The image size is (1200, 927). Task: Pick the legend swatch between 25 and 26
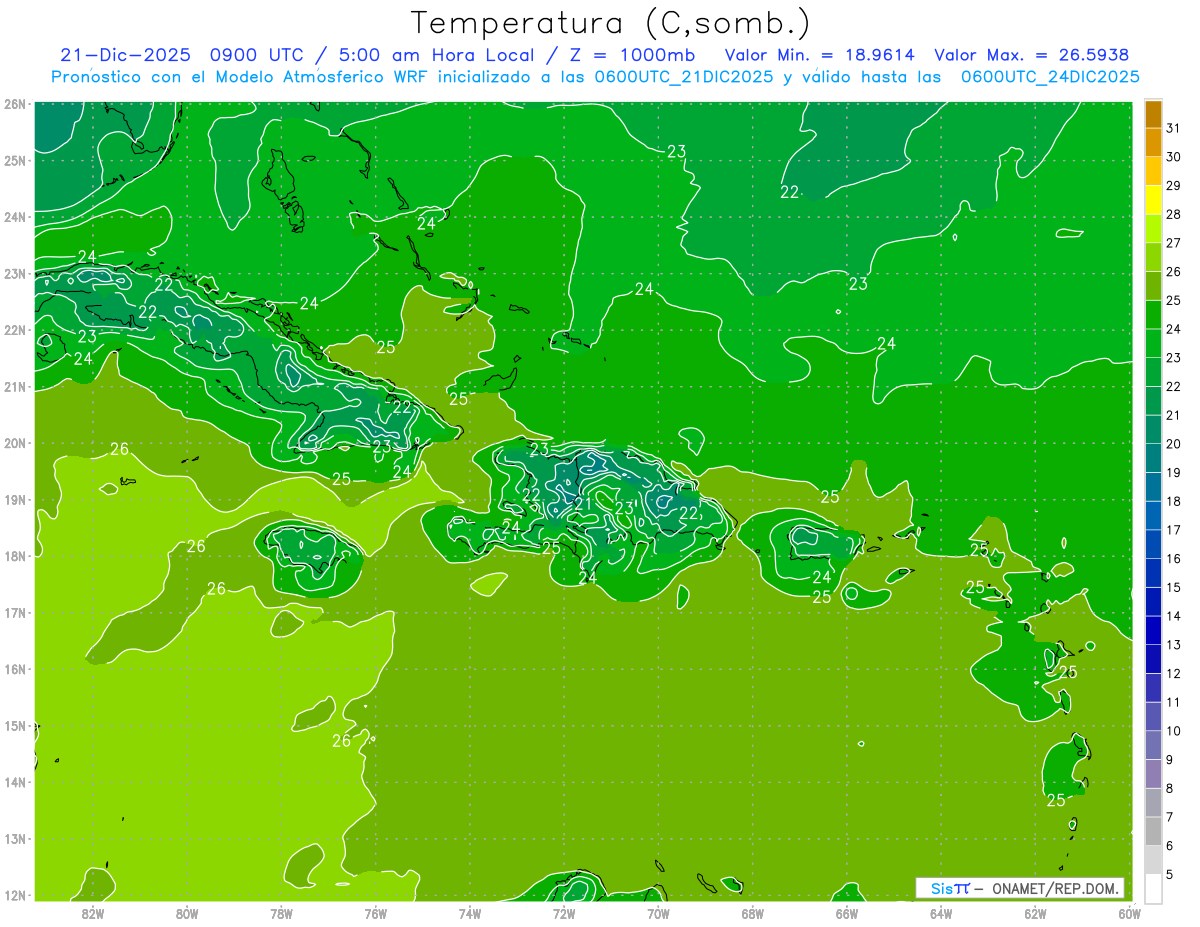pyautogui.click(x=1154, y=286)
